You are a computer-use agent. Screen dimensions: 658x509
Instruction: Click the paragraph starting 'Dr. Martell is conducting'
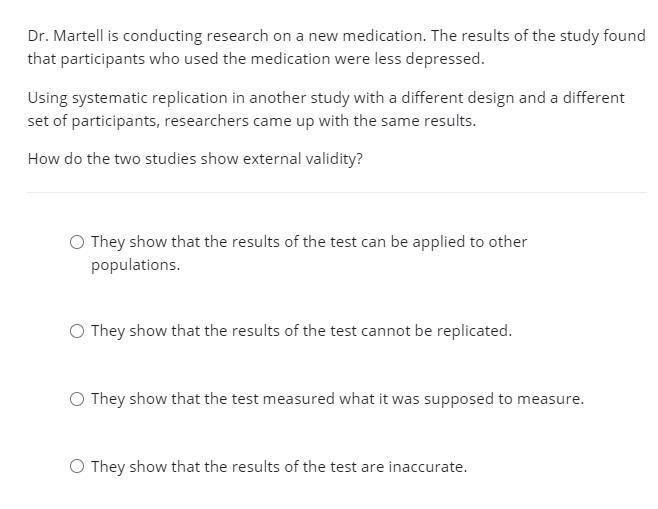point(337,47)
